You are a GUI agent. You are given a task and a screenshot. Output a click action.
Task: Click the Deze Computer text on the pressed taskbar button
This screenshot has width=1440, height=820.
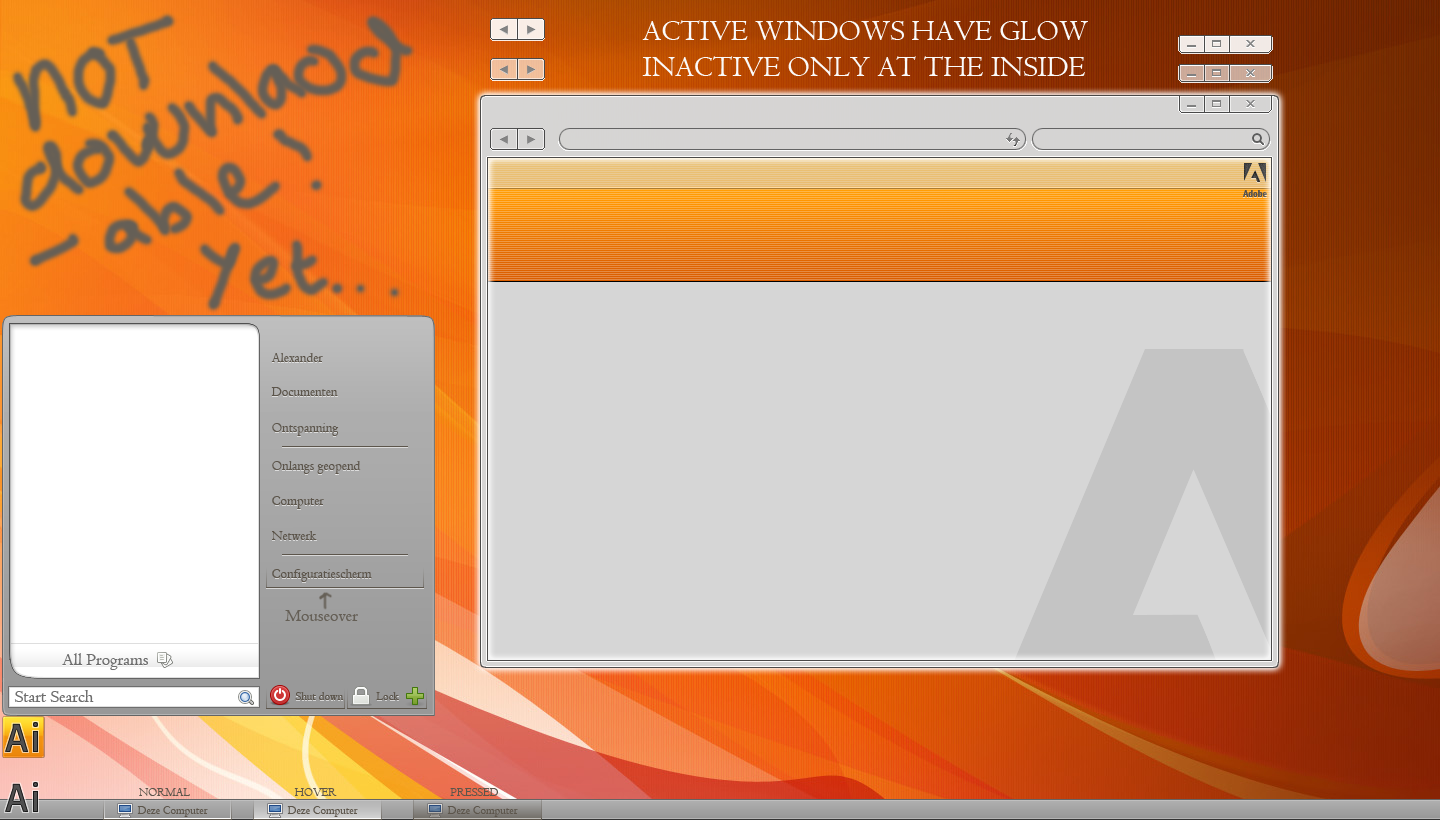point(483,811)
